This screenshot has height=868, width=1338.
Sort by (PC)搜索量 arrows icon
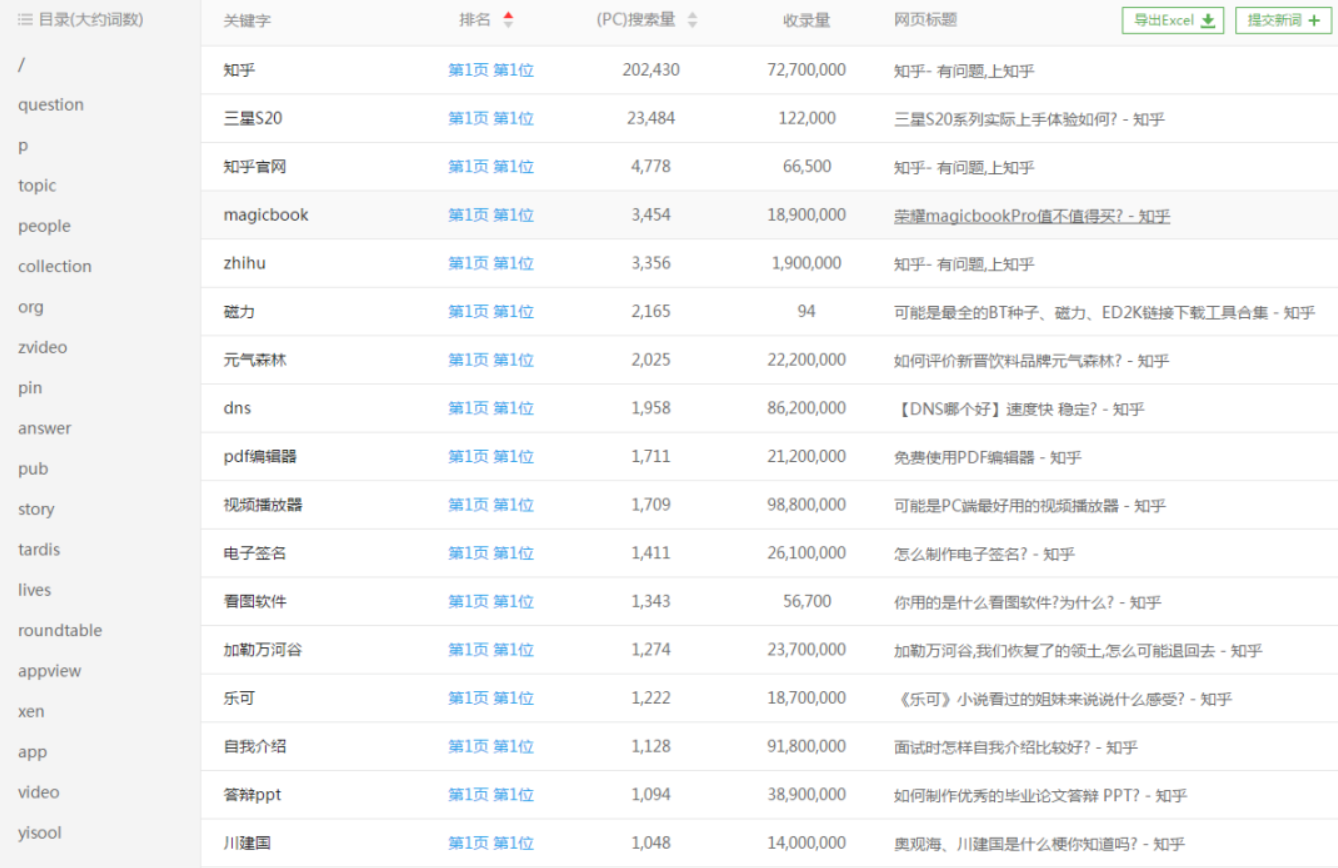692,20
